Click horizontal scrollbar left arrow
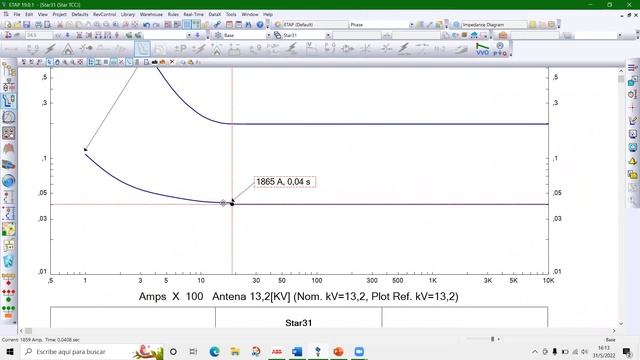The width and height of the screenshot is (640, 360). click(x=21, y=331)
